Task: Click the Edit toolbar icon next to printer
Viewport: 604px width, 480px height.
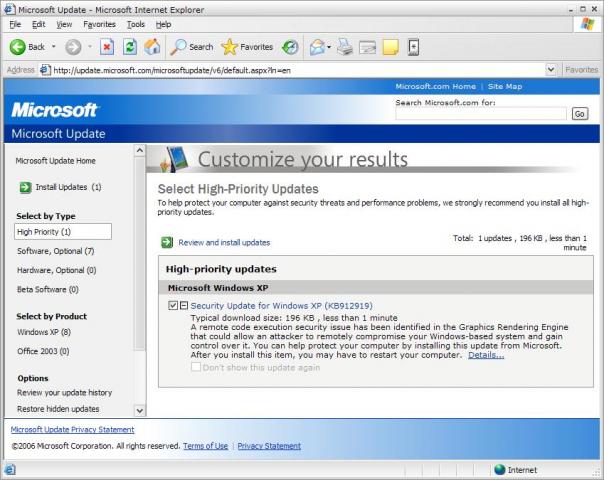Action: click(x=367, y=47)
